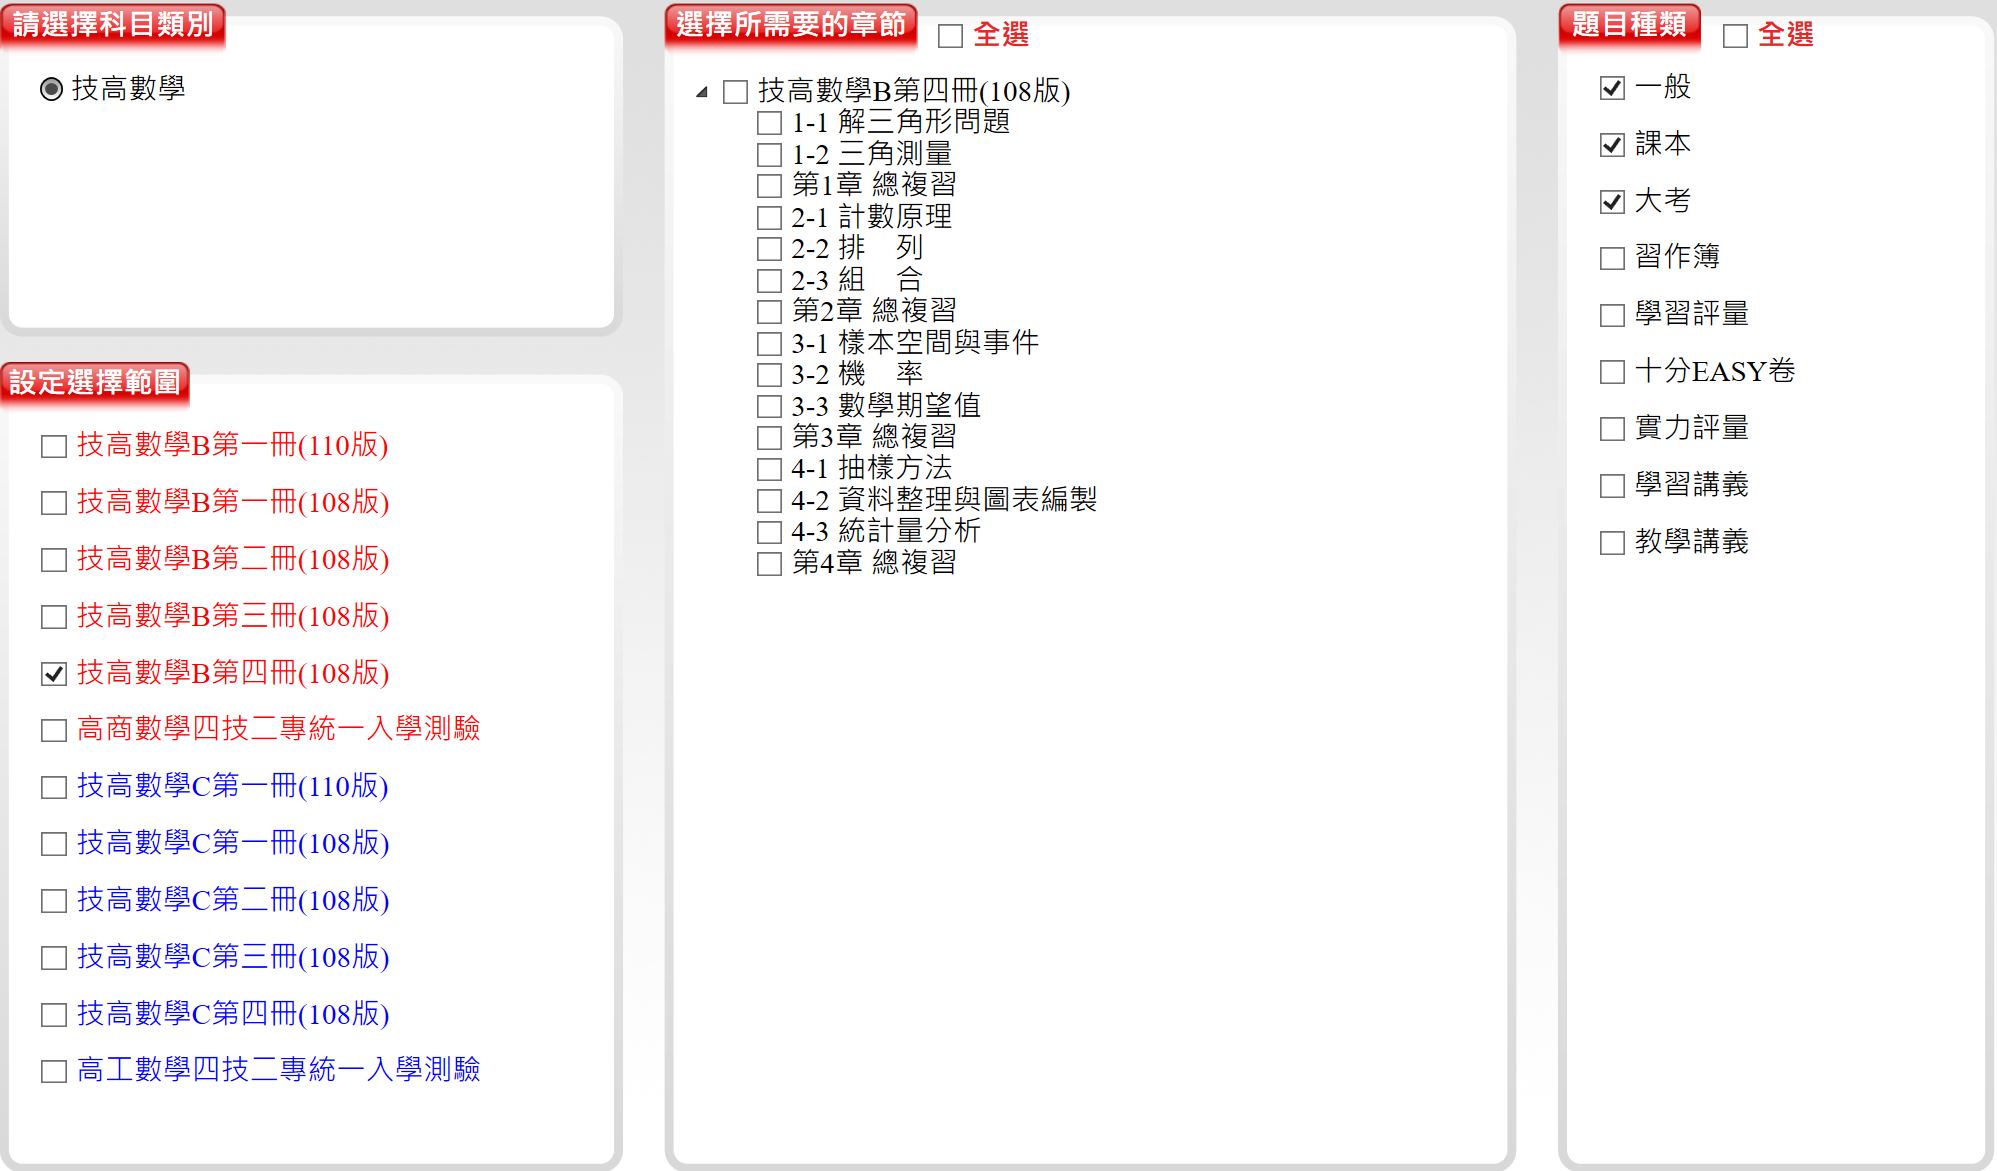The height and width of the screenshot is (1171, 1997).
Task: Uncheck 技高數學B第四冊(108版) in range list
Action: [x=53, y=675]
